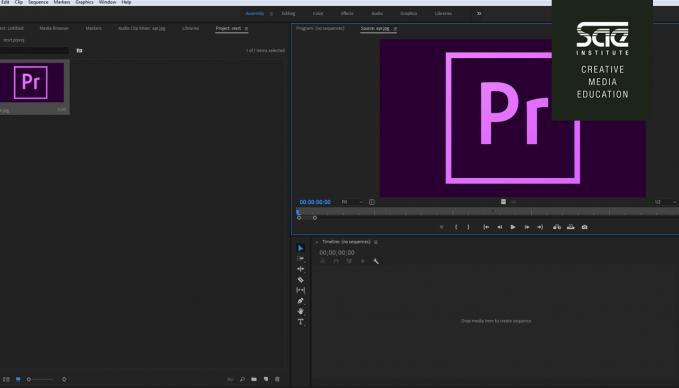
Task: Click the Clear trash icon in Project panel
Action: (x=278, y=379)
